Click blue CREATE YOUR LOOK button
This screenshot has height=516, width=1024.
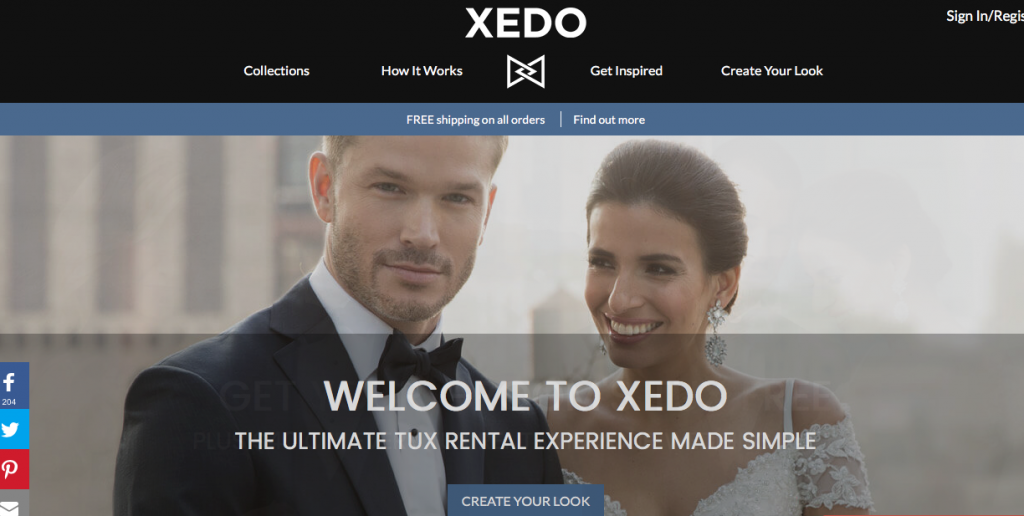[x=526, y=500]
